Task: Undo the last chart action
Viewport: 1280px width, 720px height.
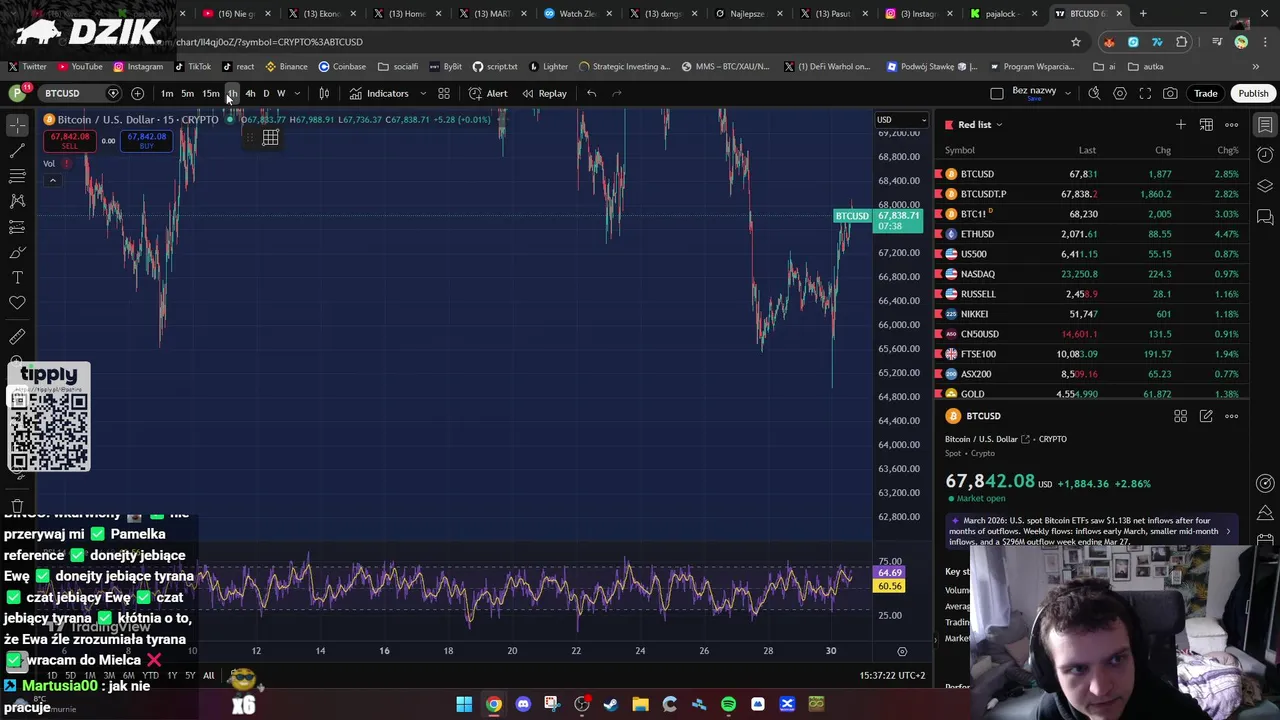Action: pos(591,93)
